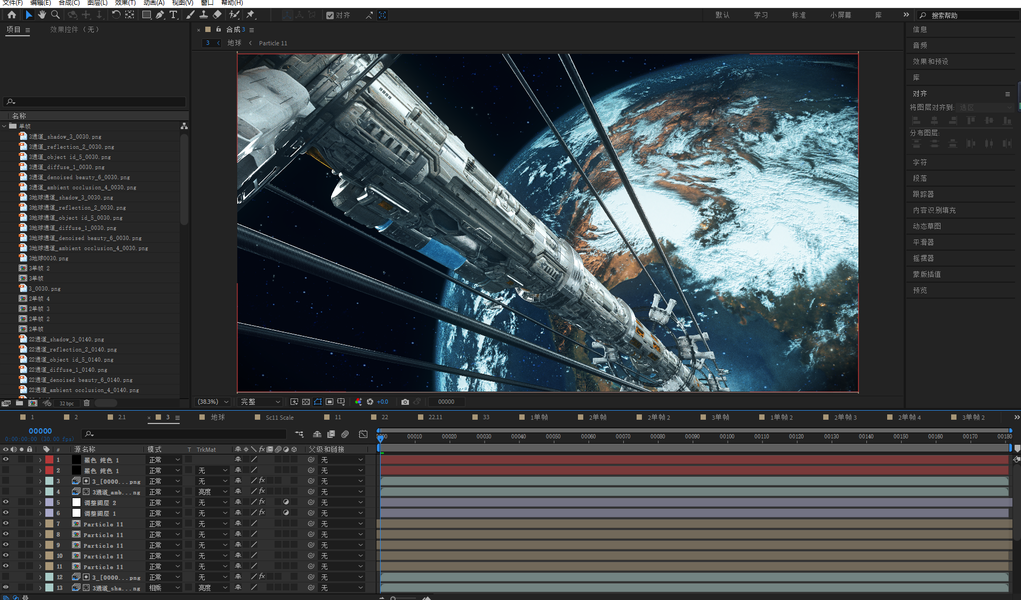Select the Rectangle shape tool
Screen dimensions: 1021x600
pyautogui.click(x=147, y=14)
